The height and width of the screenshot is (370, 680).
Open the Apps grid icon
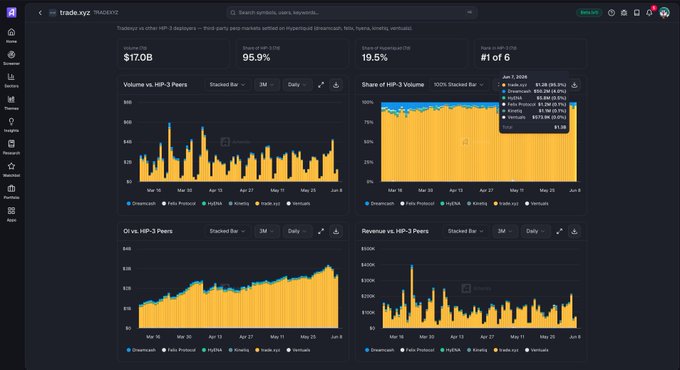pos(11,214)
